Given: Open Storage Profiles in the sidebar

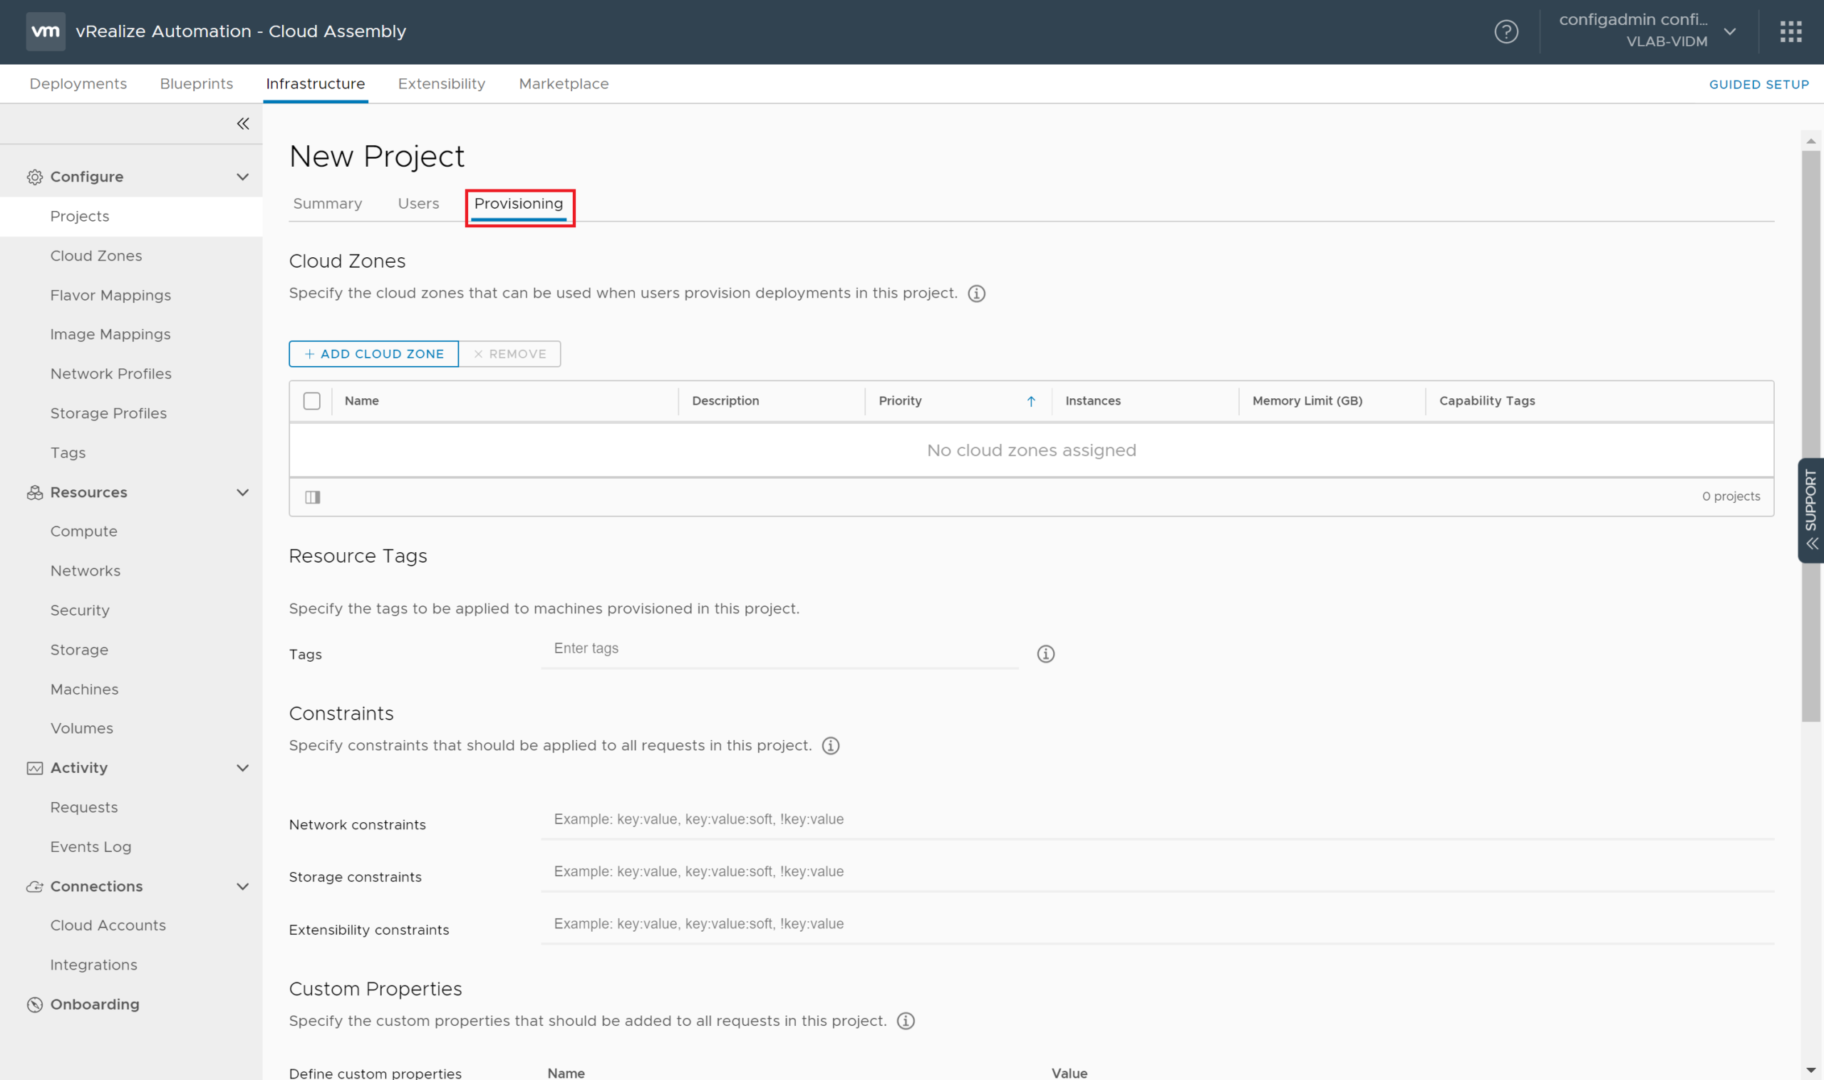Looking at the screenshot, I should point(108,413).
